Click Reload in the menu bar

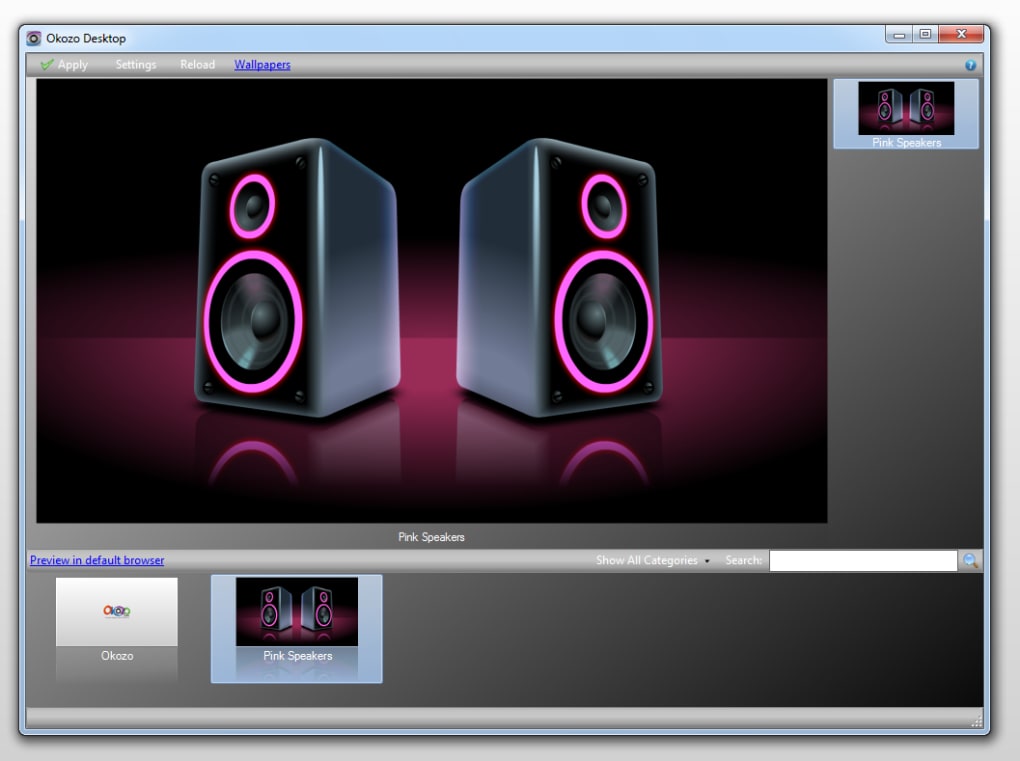[197, 64]
